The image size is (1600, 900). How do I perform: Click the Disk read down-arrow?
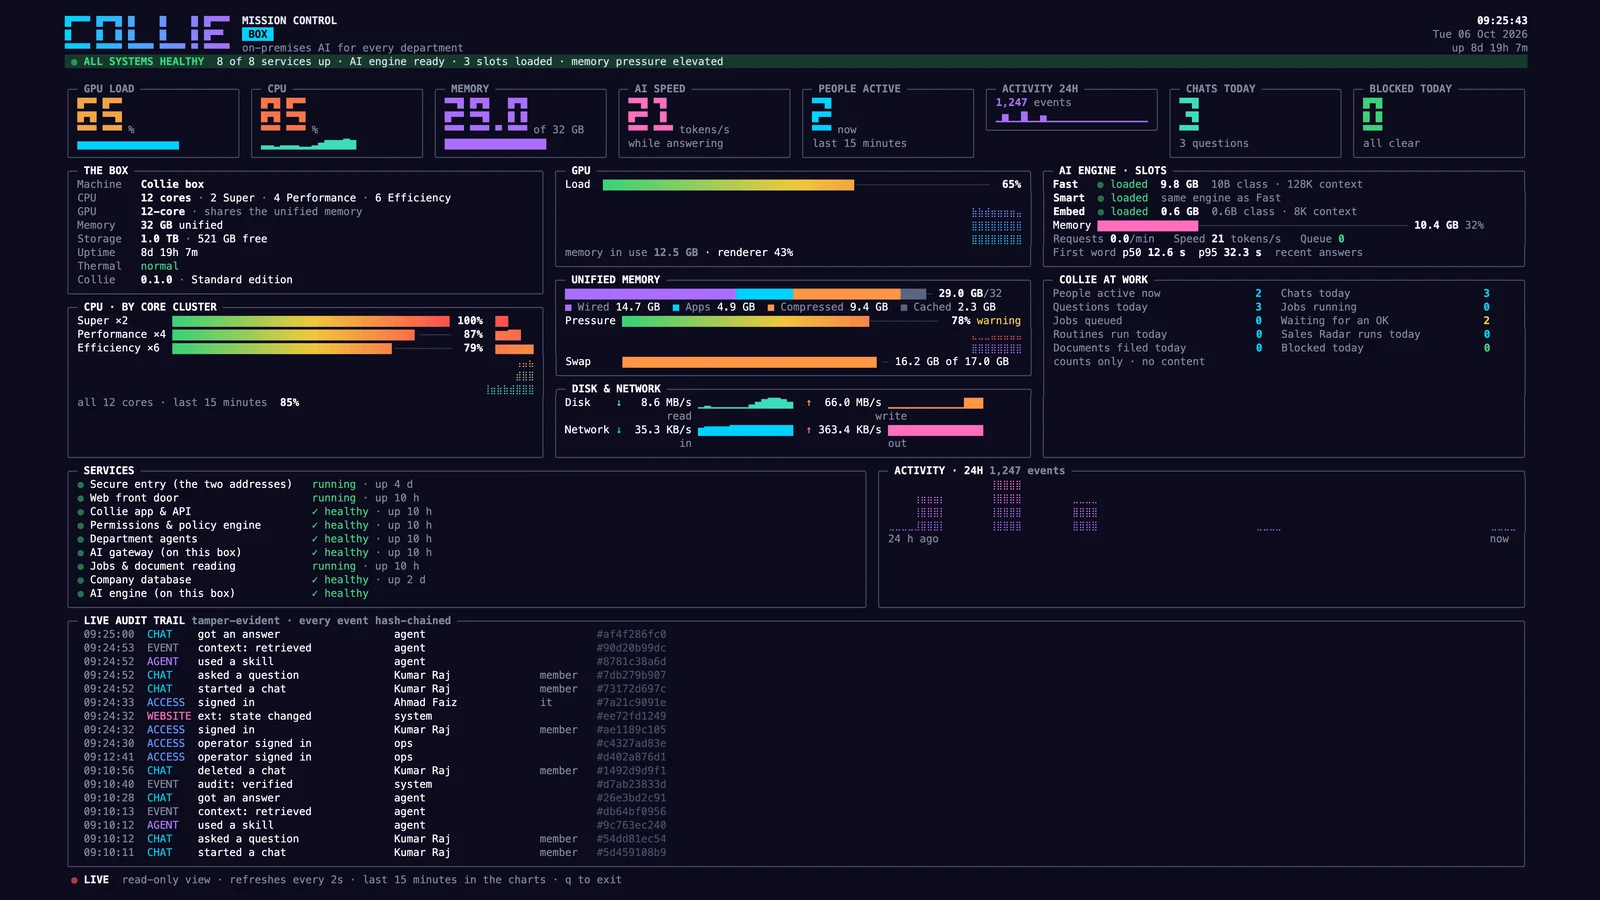point(619,403)
